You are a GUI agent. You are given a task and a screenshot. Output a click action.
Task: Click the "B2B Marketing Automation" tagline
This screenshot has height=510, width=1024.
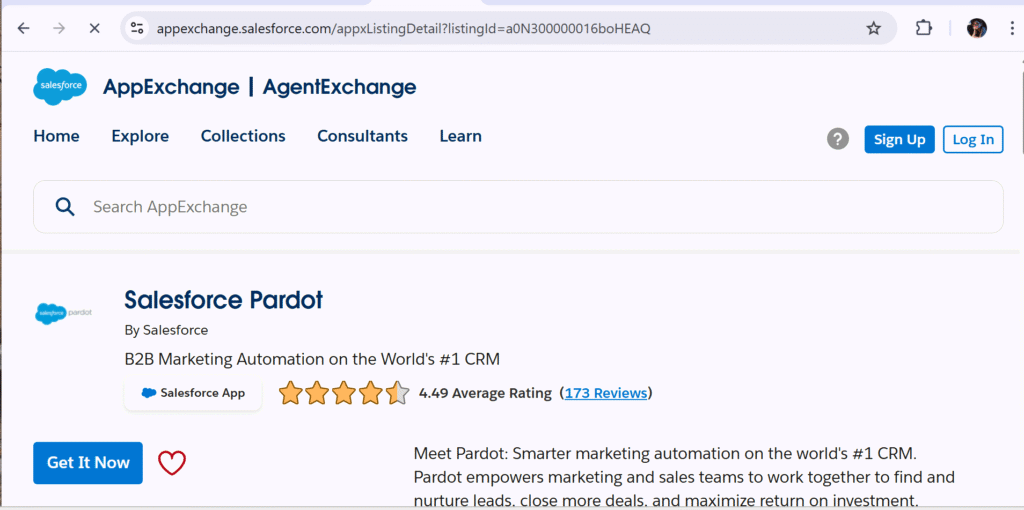[x=312, y=359]
